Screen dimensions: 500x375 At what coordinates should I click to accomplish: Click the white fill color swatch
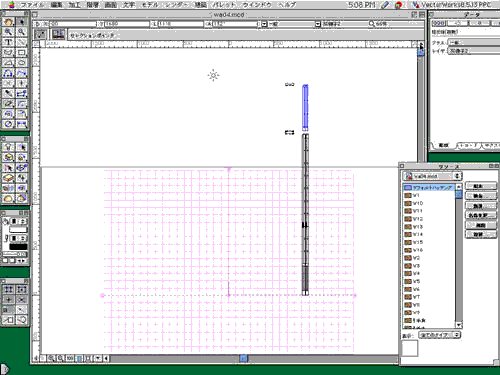coord(18,230)
